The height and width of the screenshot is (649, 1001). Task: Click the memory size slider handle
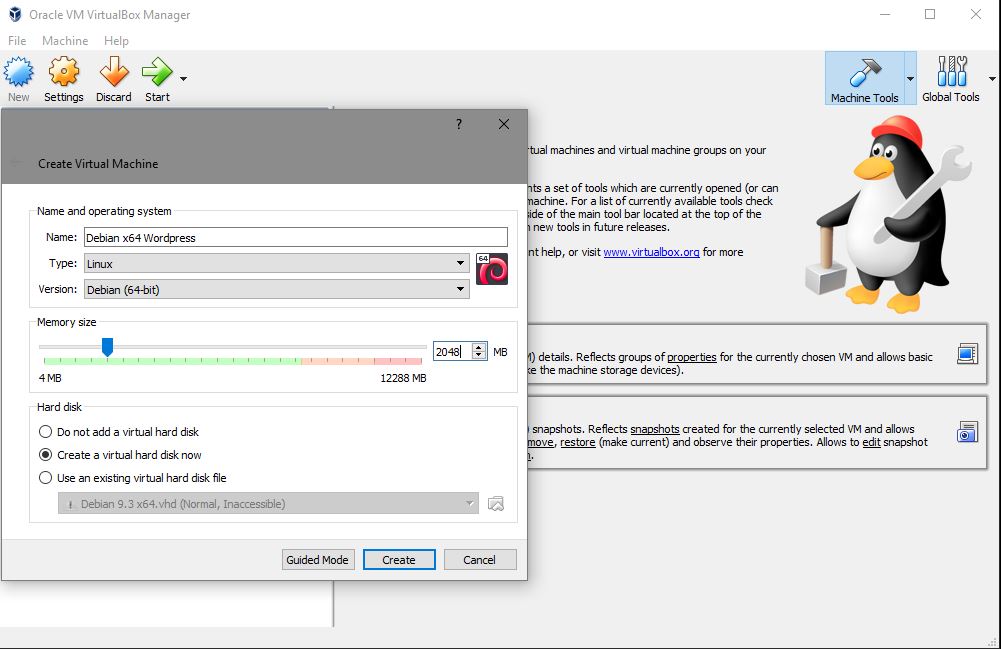pos(108,347)
